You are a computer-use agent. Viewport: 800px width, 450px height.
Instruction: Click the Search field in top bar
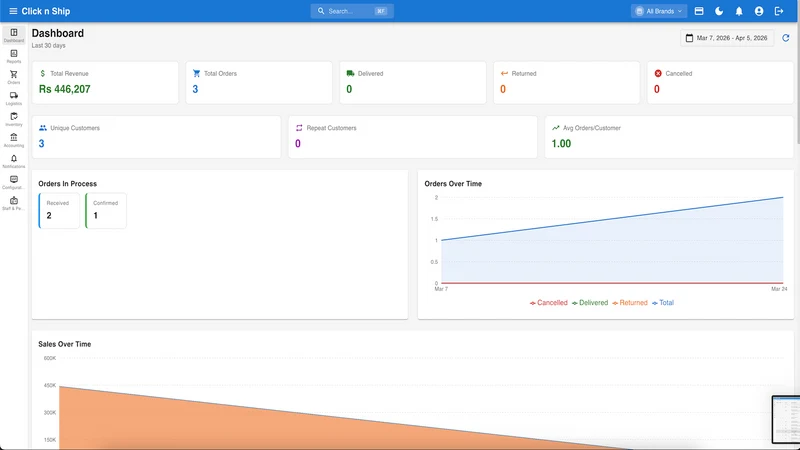(352, 11)
